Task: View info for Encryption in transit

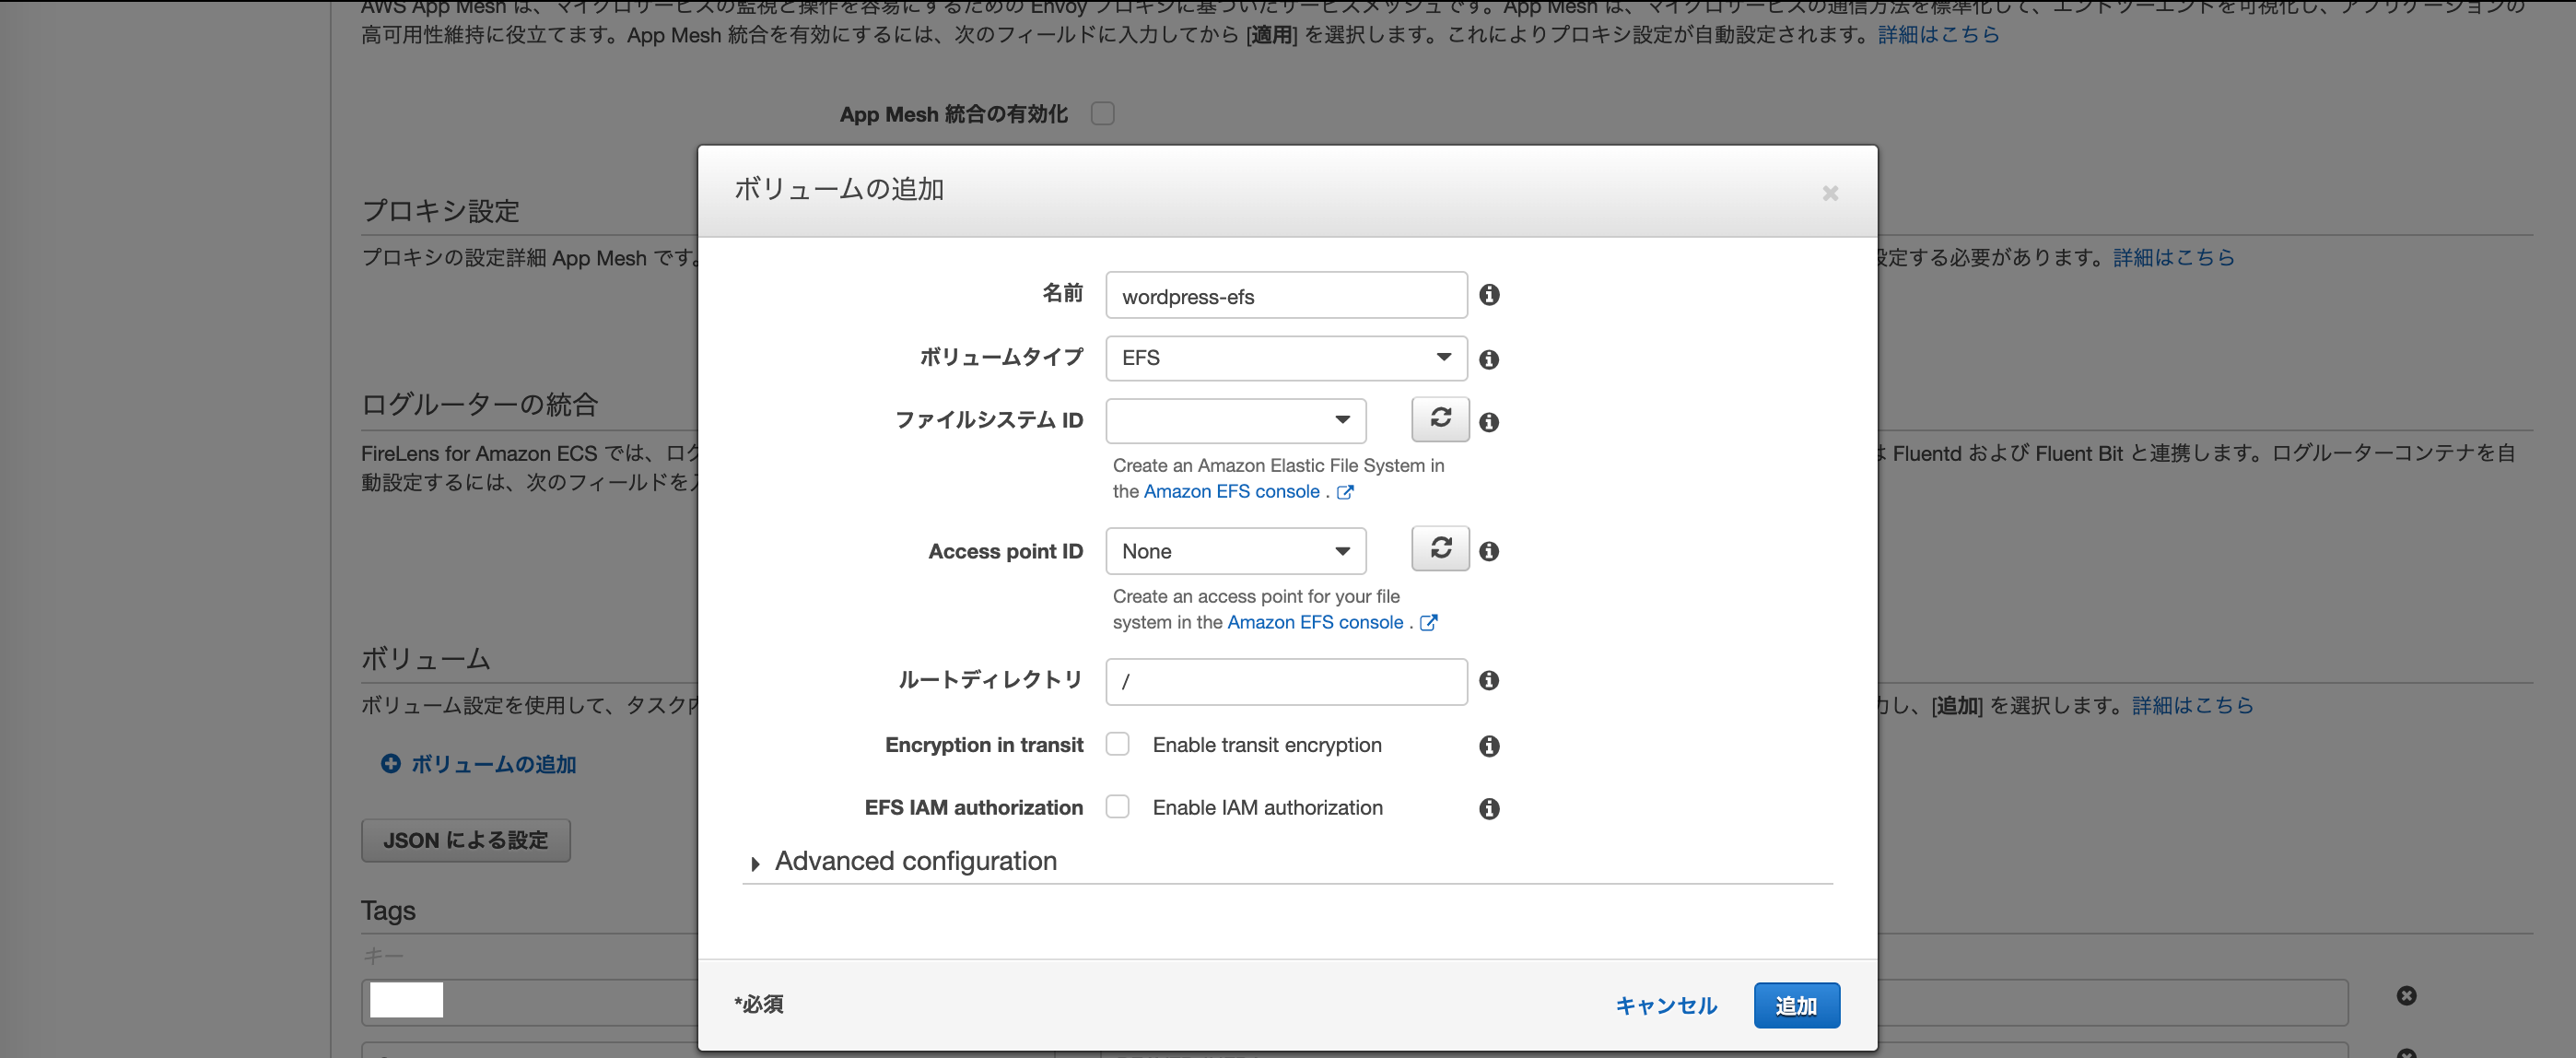Action: pos(1489,746)
